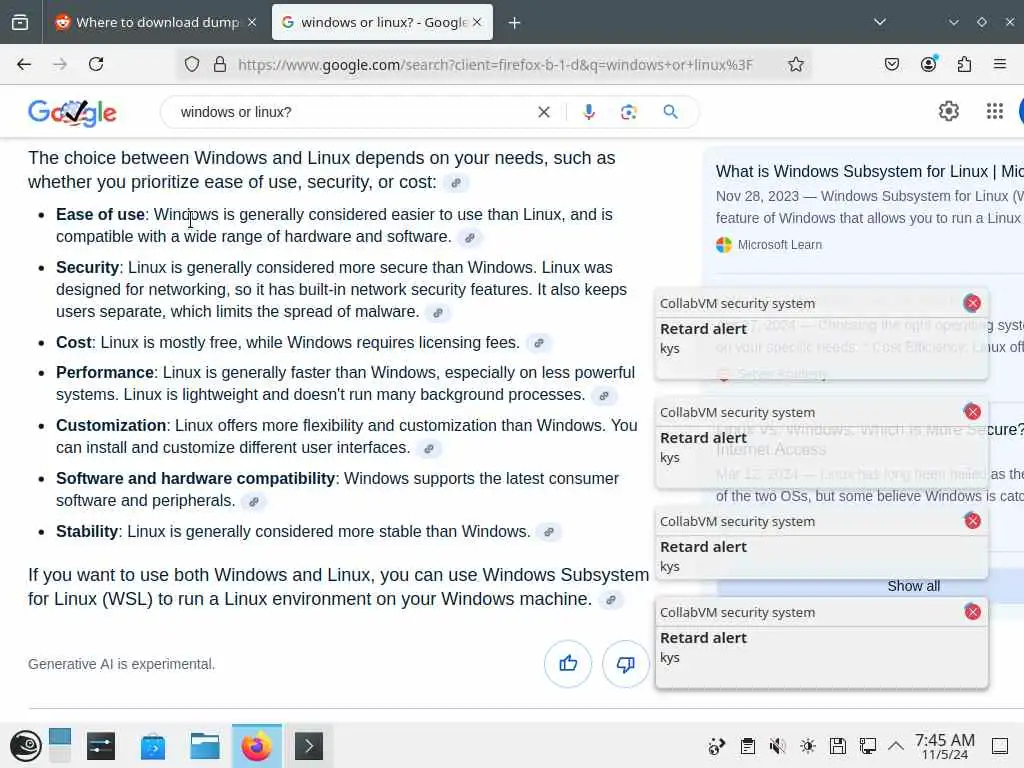The height and width of the screenshot is (768, 1024).
Task: Open System Settings from taskbar
Action: (x=101, y=746)
